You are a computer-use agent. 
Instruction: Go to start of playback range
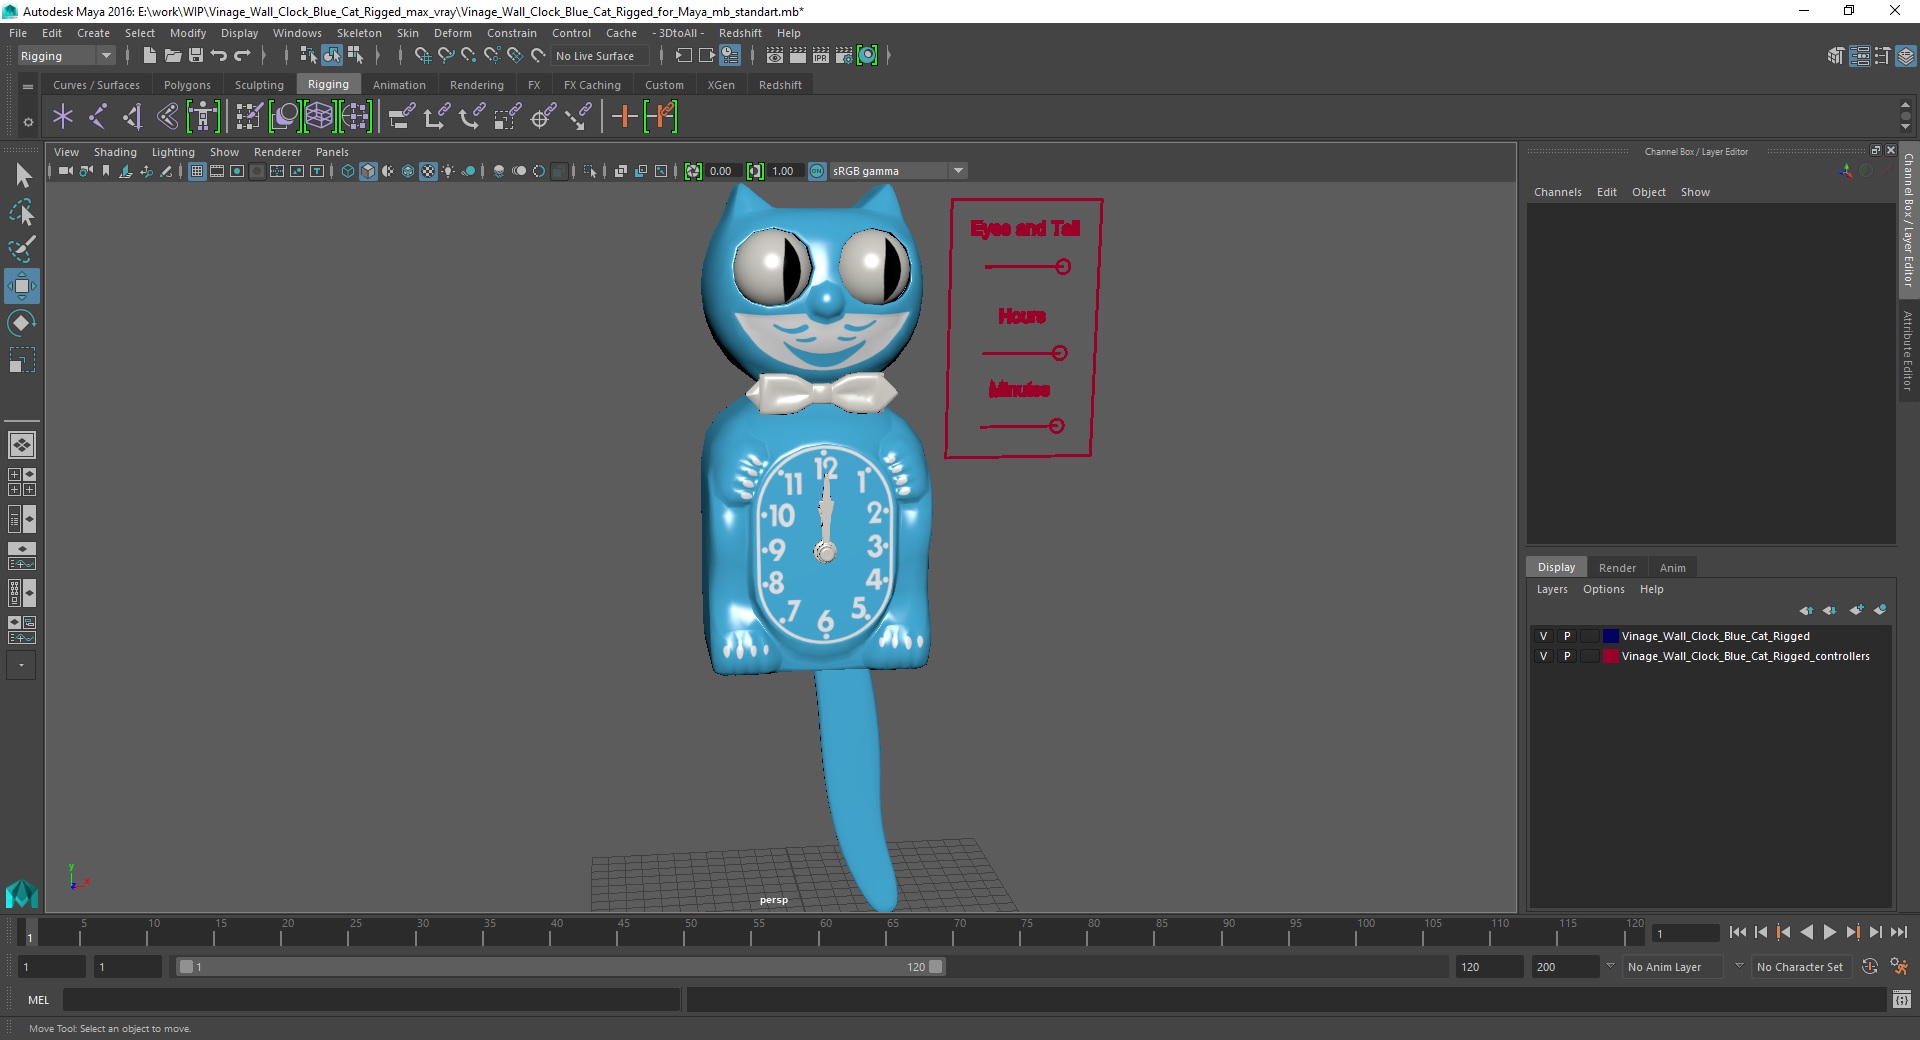pyautogui.click(x=1738, y=932)
